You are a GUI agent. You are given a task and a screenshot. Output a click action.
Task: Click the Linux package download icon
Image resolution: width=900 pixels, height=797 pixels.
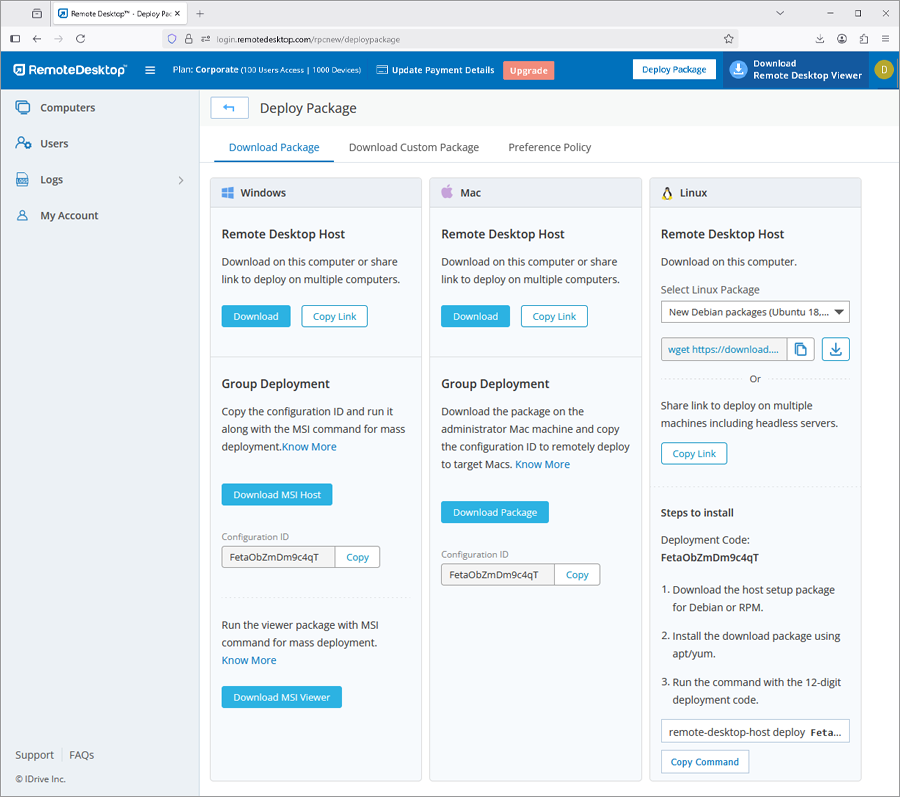(x=835, y=349)
